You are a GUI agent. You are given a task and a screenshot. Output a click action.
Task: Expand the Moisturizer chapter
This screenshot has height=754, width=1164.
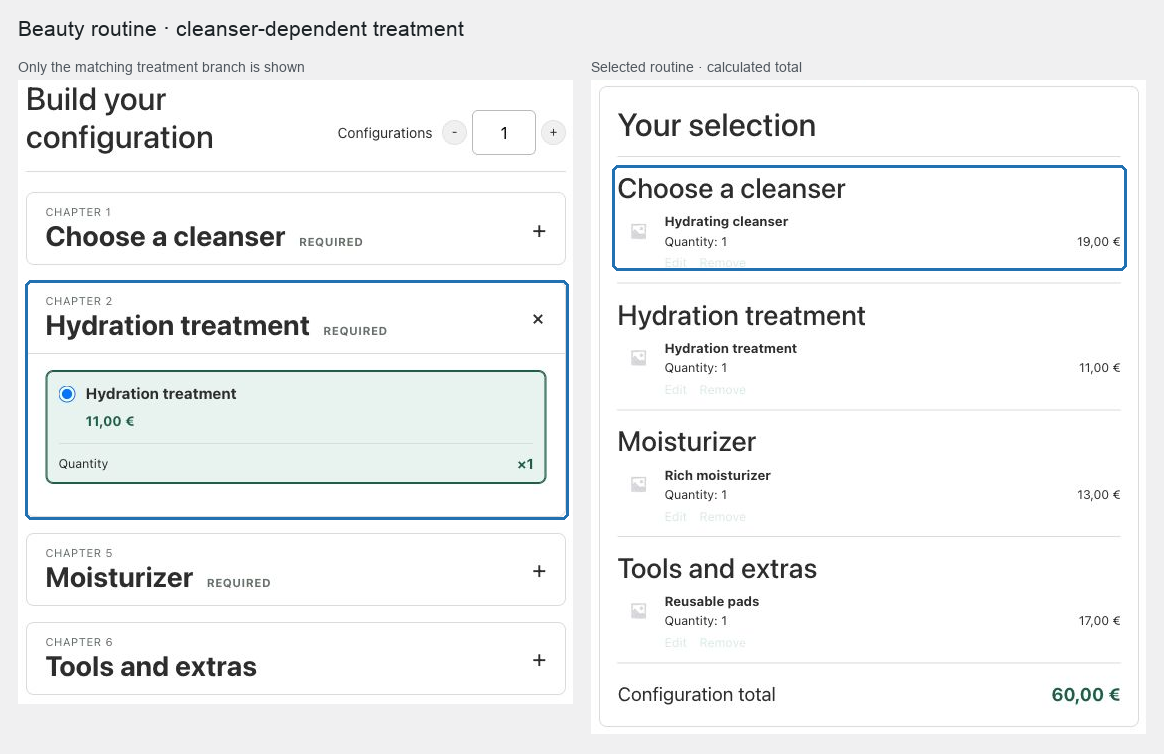(x=539, y=571)
